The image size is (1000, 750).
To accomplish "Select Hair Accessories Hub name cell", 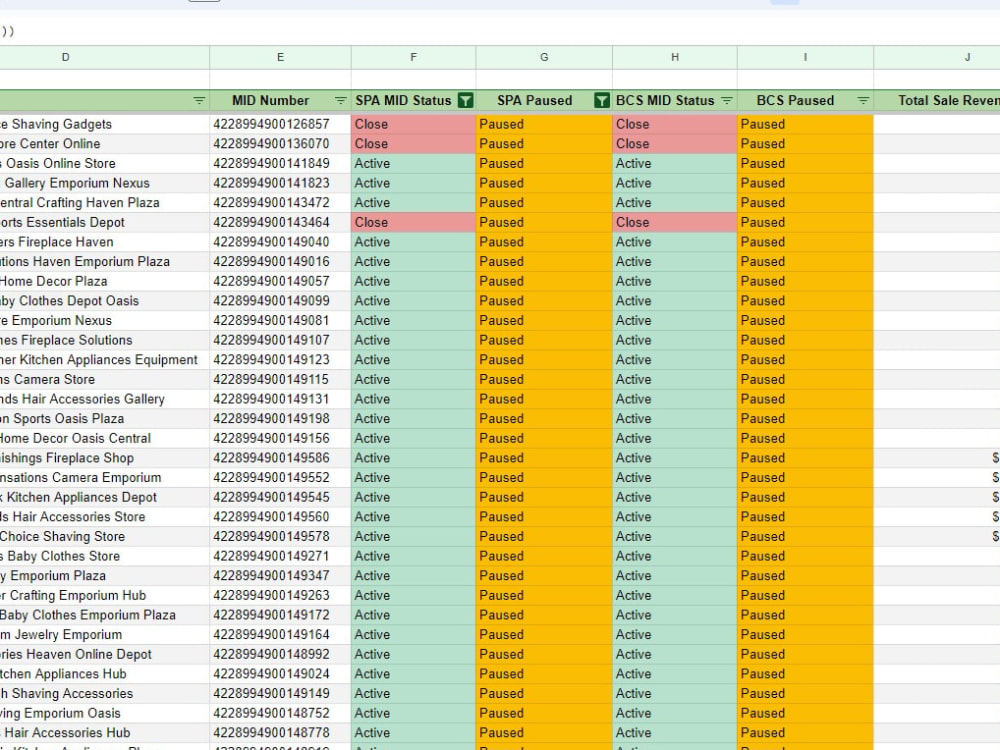I will [105, 733].
